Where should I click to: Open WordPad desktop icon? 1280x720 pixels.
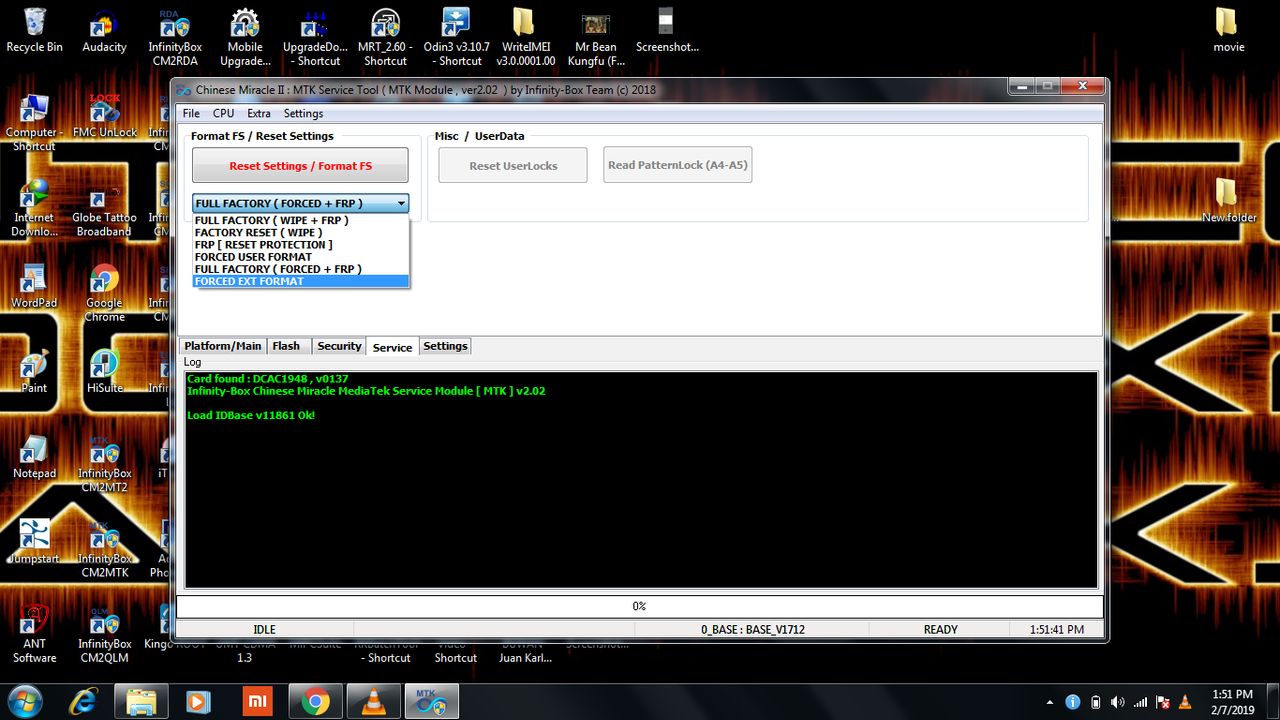[x=34, y=285]
